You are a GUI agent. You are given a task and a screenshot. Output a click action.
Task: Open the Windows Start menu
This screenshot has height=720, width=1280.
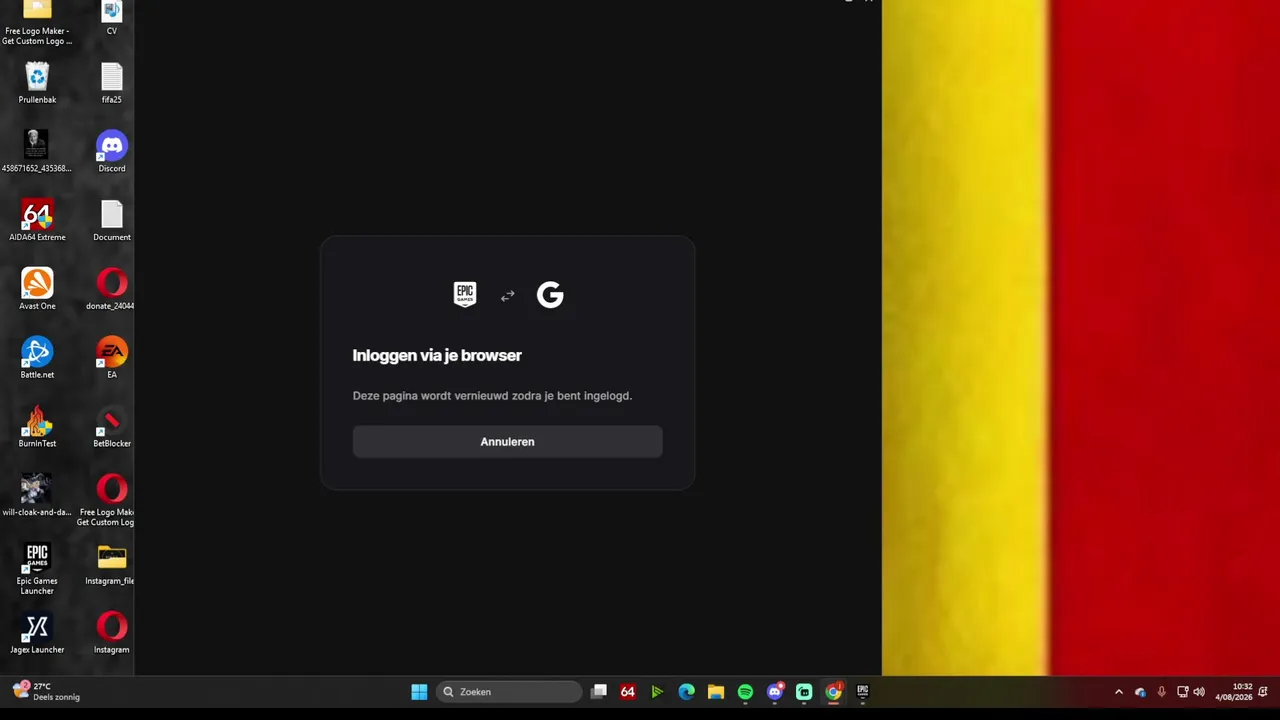coord(419,692)
